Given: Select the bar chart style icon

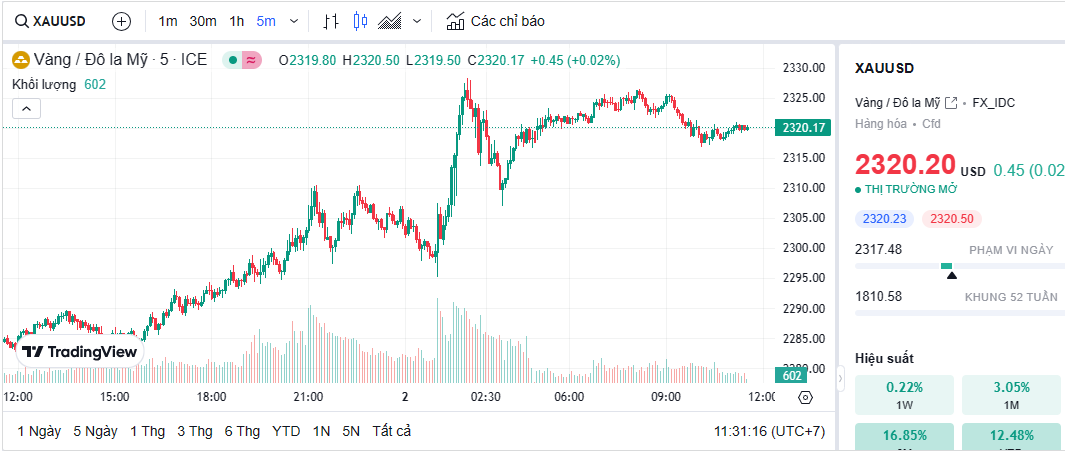Looking at the screenshot, I should (331, 21).
